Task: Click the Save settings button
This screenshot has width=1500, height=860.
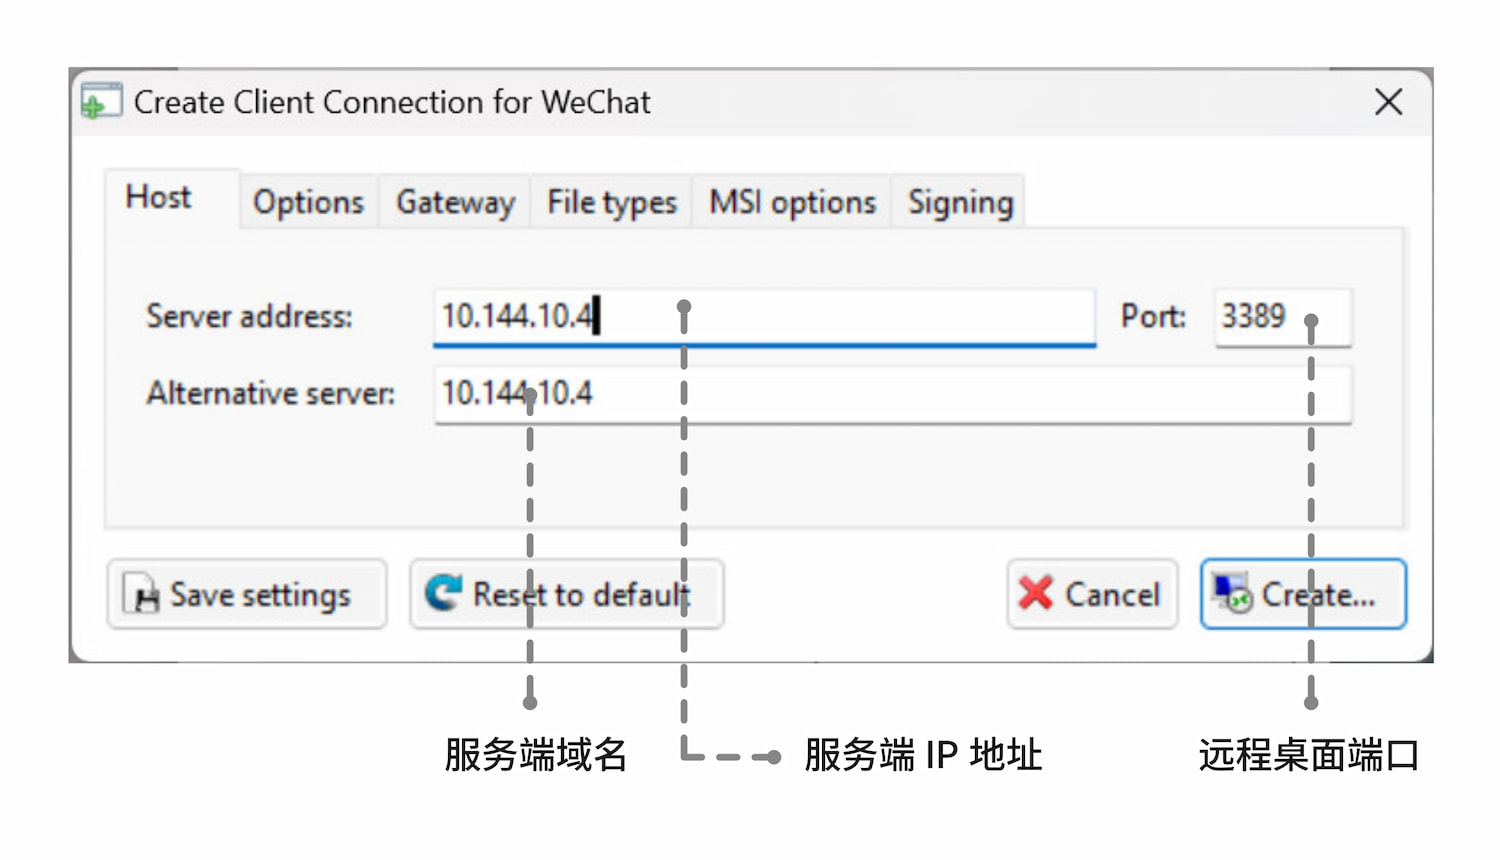Action: [247, 594]
